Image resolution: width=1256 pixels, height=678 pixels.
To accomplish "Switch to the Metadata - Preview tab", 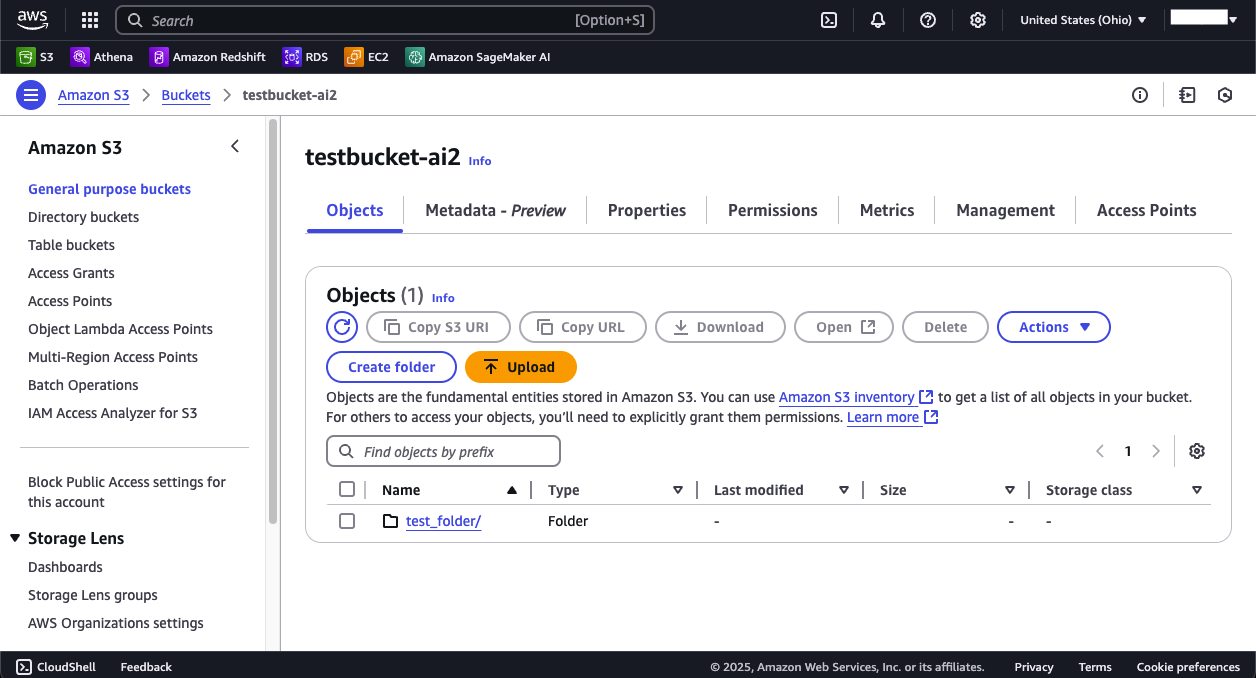I will point(495,210).
